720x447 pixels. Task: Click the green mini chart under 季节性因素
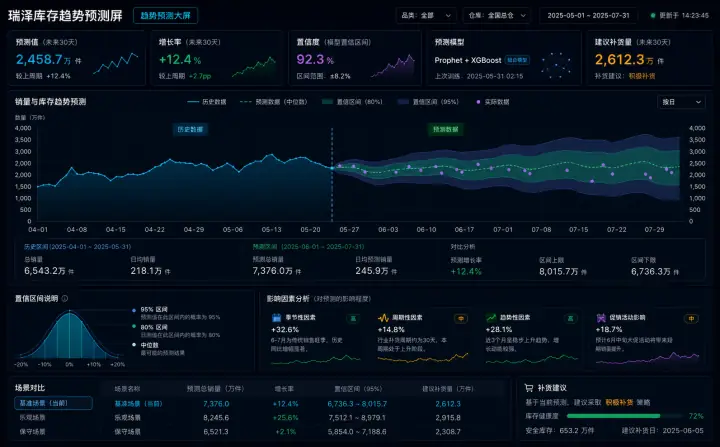(316, 359)
